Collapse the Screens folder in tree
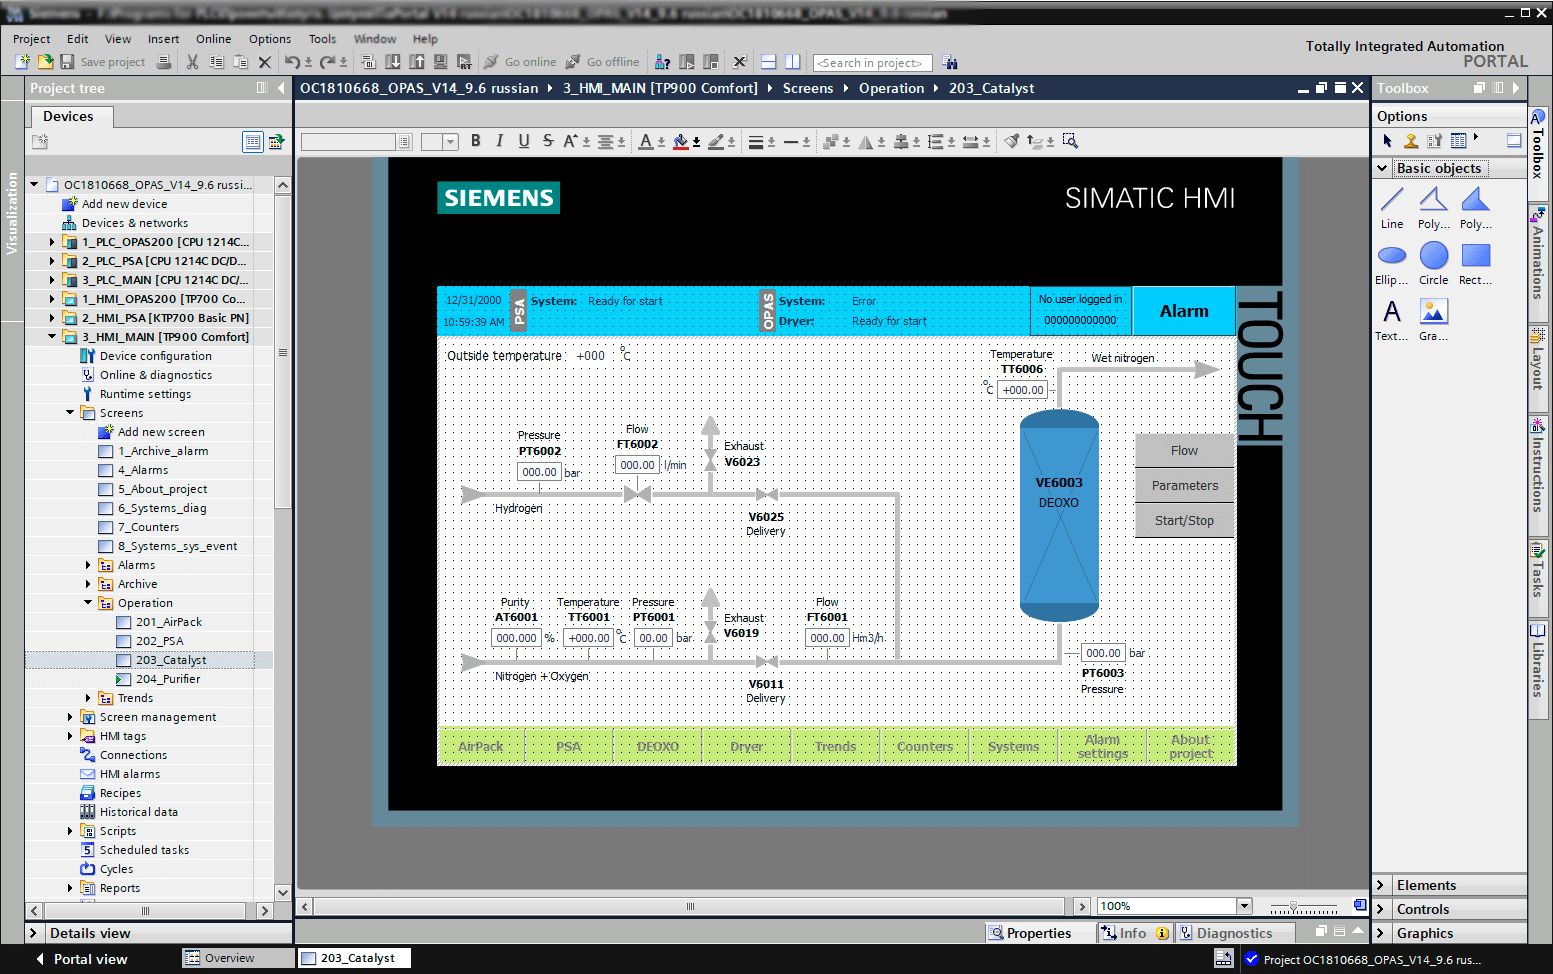Image resolution: width=1553 pixels, height=974 pixels. pyautogui.click(x=70, y=413)
